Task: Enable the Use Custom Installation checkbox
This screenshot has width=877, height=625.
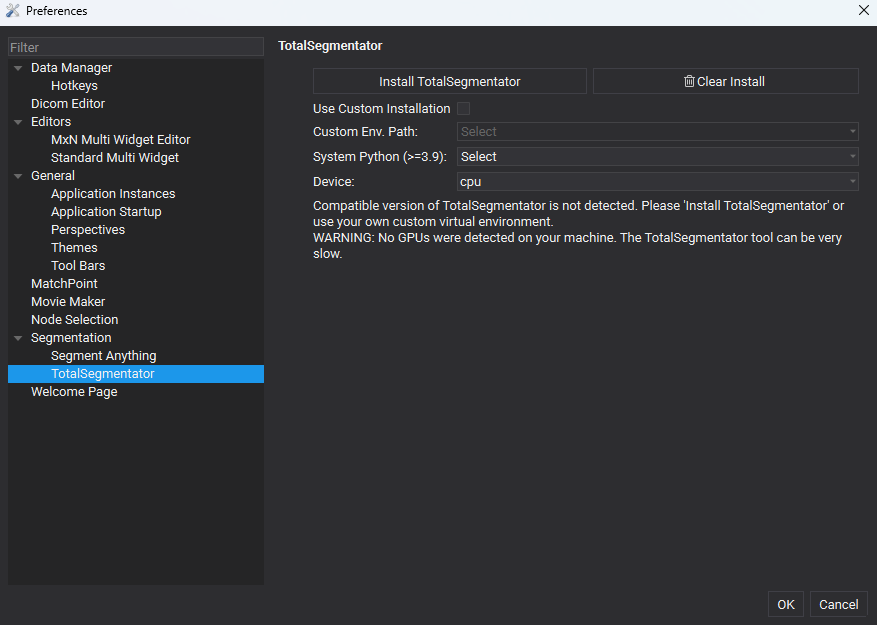Action: pos(463,109)
